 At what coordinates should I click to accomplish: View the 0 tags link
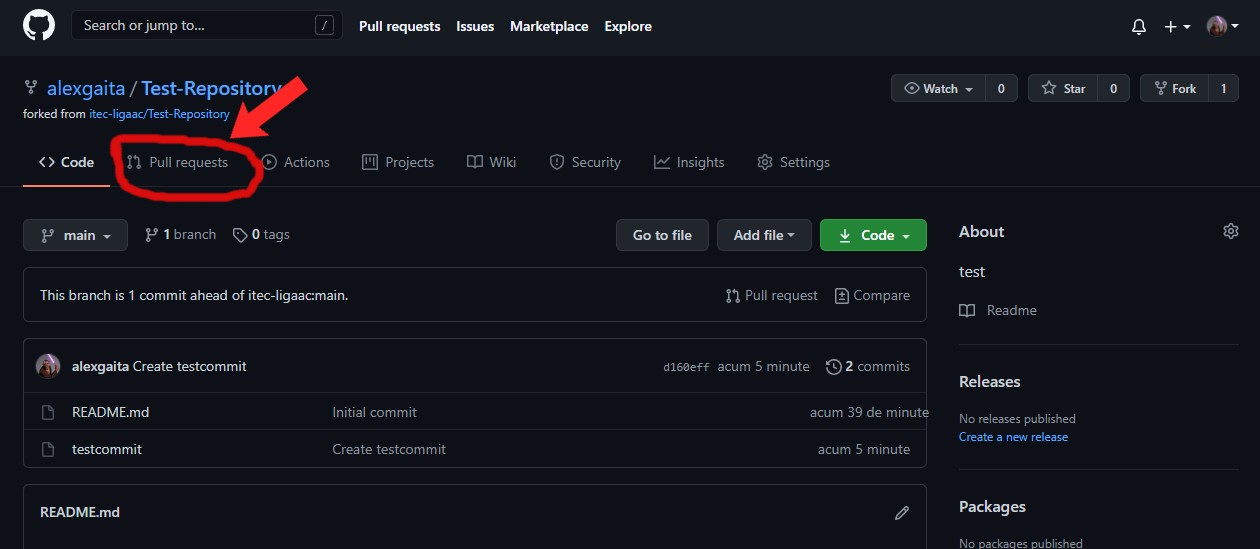tap(261, 235)
